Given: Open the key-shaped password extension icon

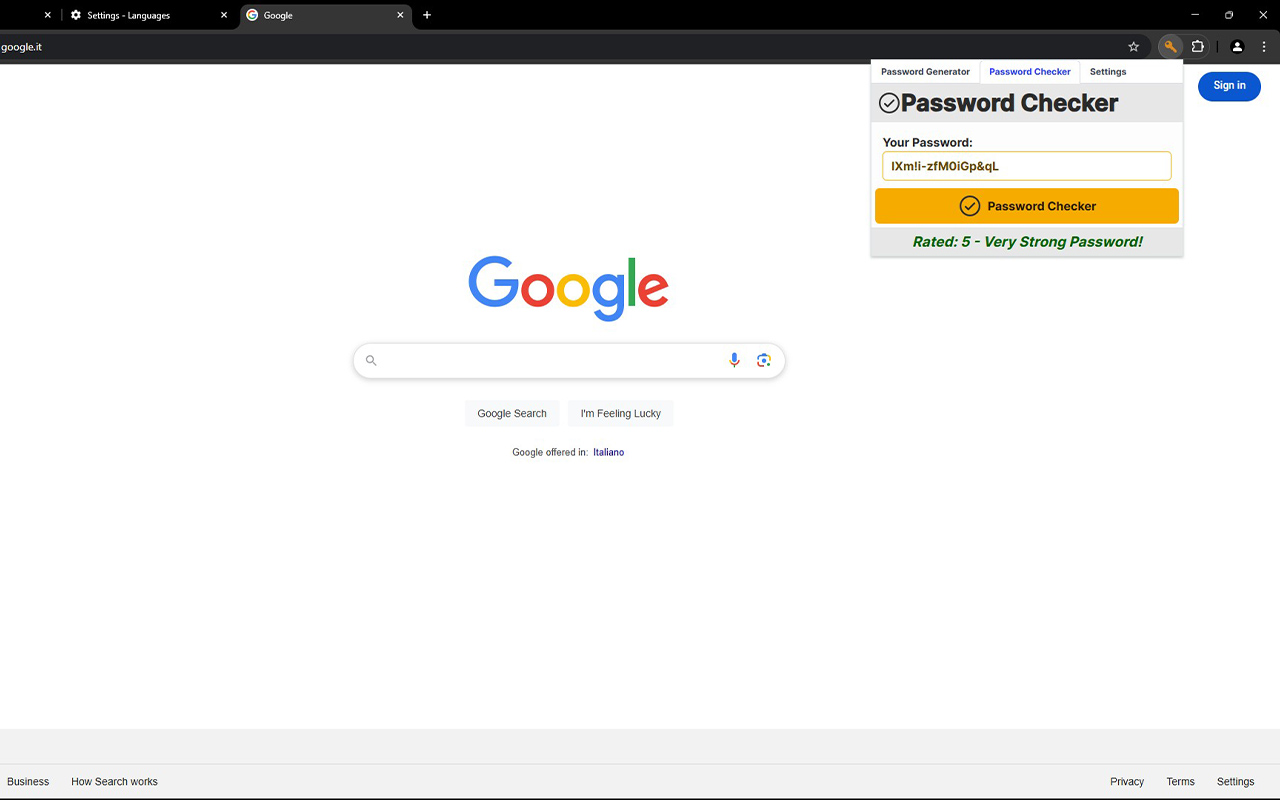Looking at the screenshot, I should pyautogui.click(x=1169, y=46).
